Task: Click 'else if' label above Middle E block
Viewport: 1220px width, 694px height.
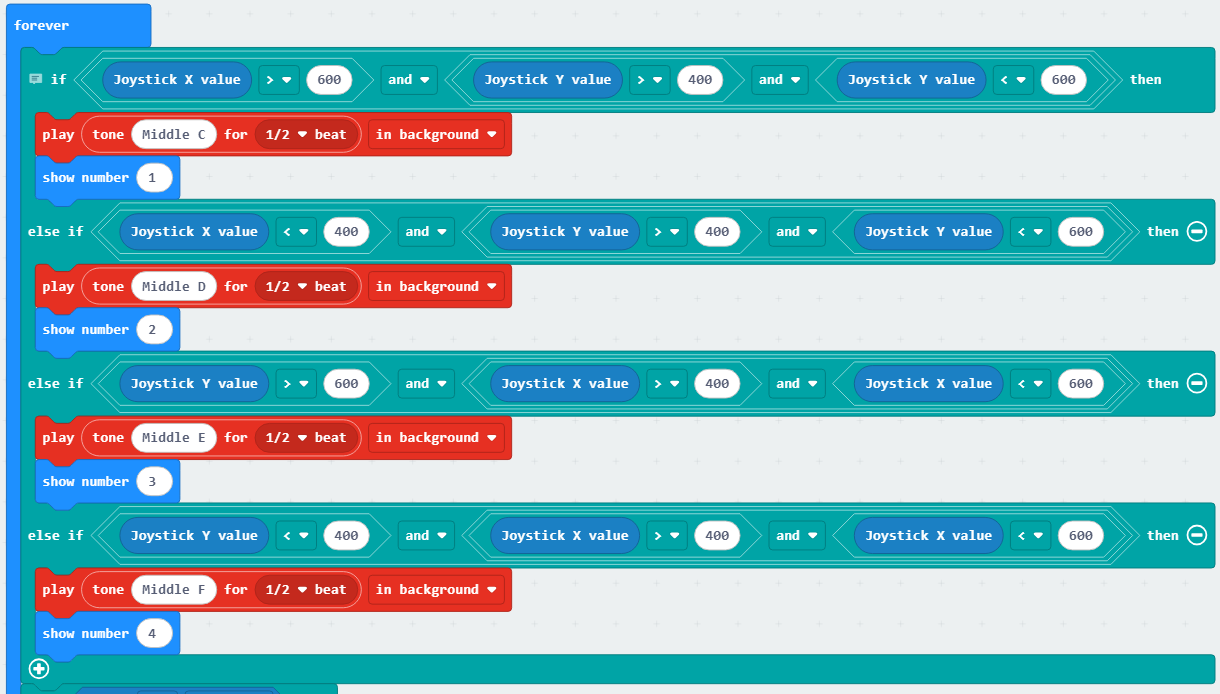Action: [x=56, y=384]
